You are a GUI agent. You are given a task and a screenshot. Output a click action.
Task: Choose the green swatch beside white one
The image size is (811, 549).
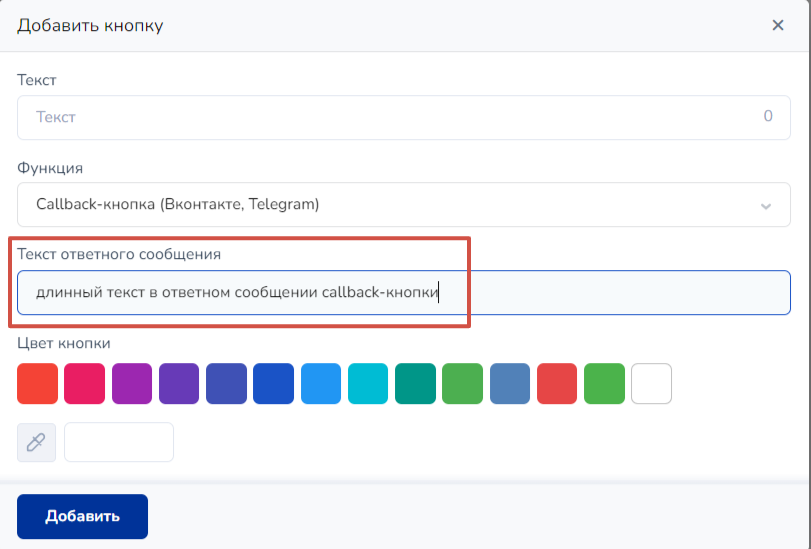pyautogui.click(x=604, y=383)
